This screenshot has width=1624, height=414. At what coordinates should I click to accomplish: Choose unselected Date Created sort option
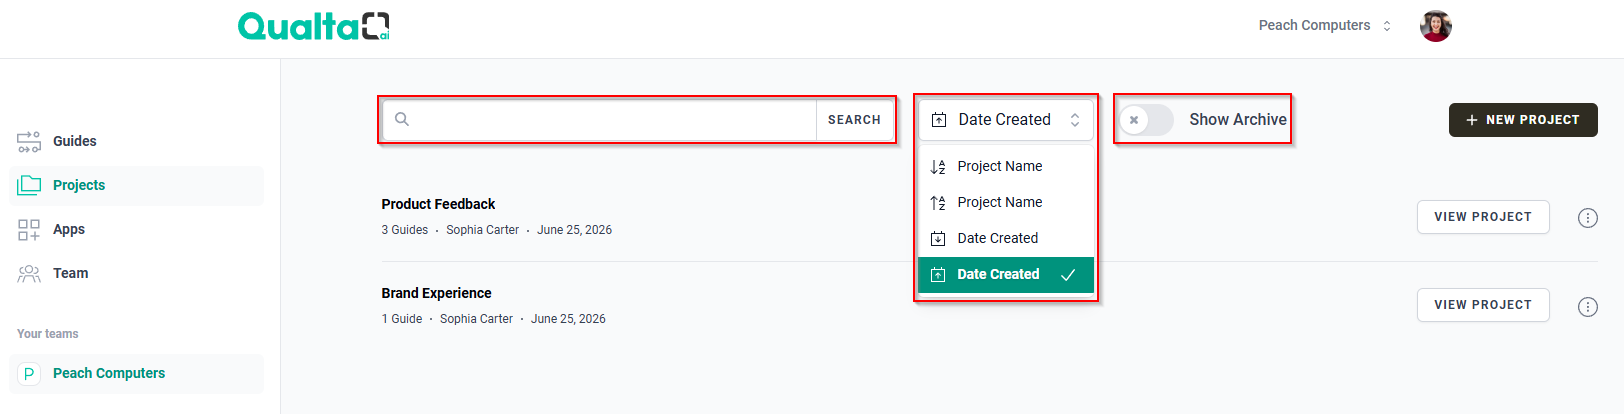[x=1006, y=238]
